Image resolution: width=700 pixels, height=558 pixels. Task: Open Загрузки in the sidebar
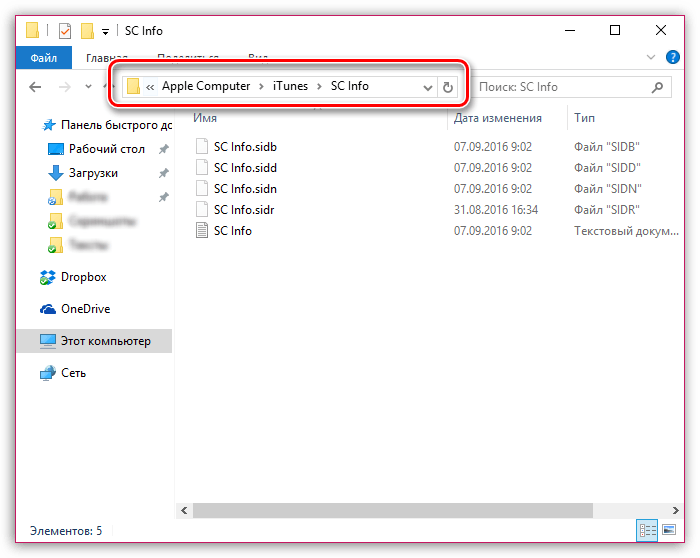click(93, 173)
